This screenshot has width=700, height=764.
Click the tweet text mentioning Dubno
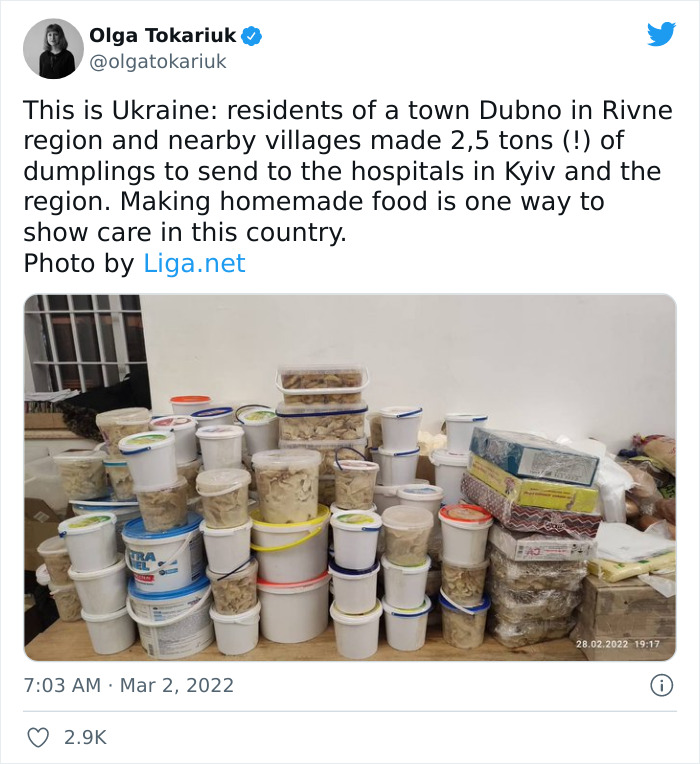click(x=348, y=171)
